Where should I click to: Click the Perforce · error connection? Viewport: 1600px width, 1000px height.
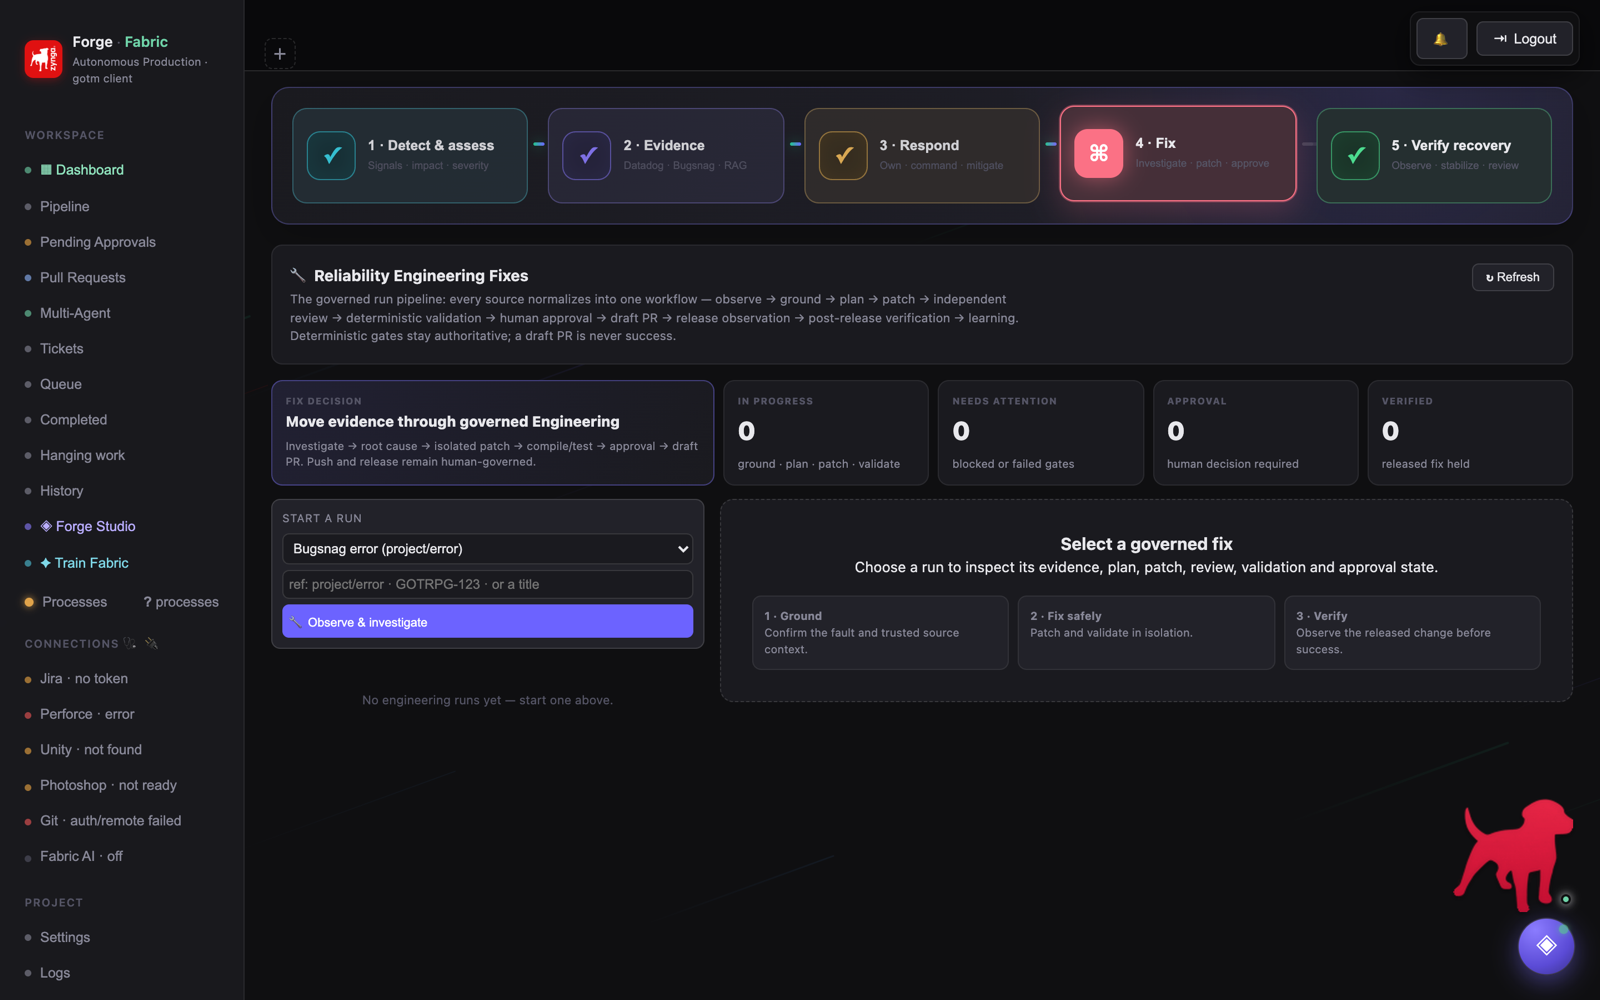[x=87, y=714]
